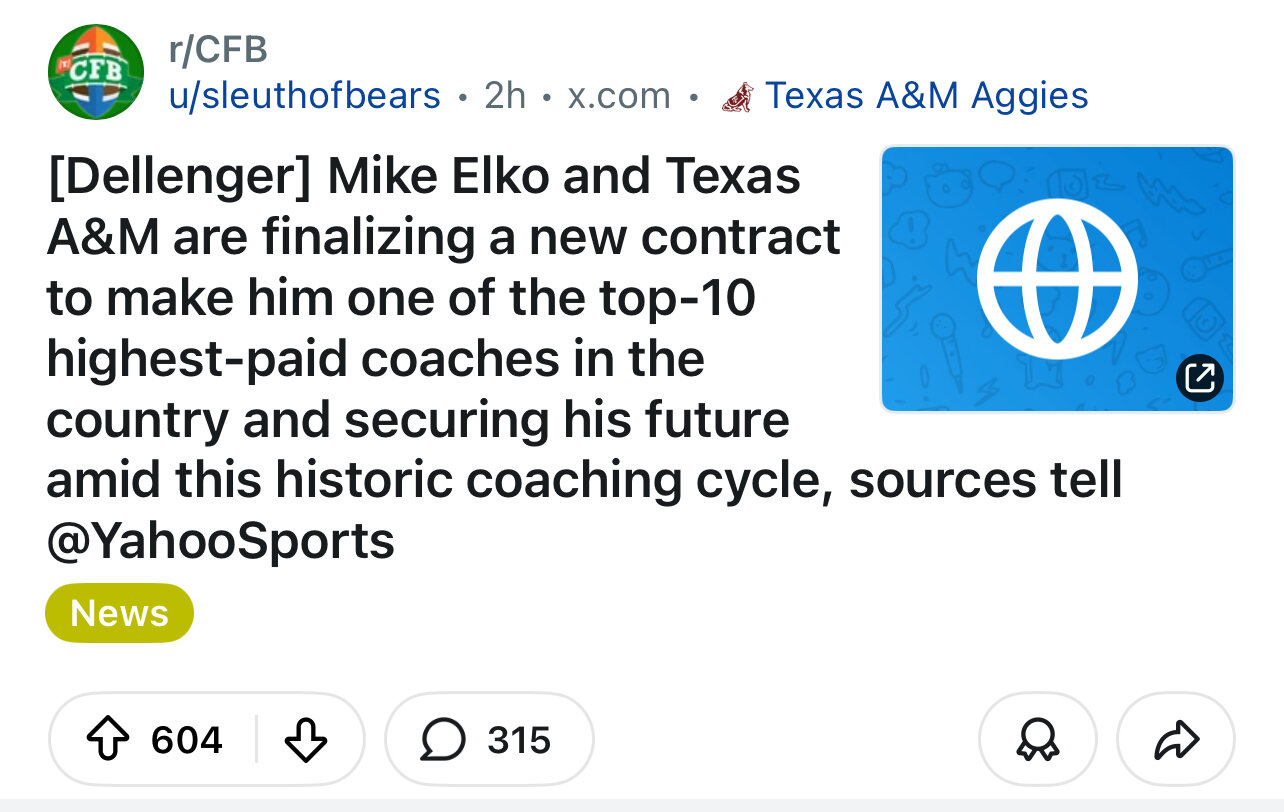Click the 2h post timestamp
This screenshot has width=1284, height=812.
[x=504, y=96]
